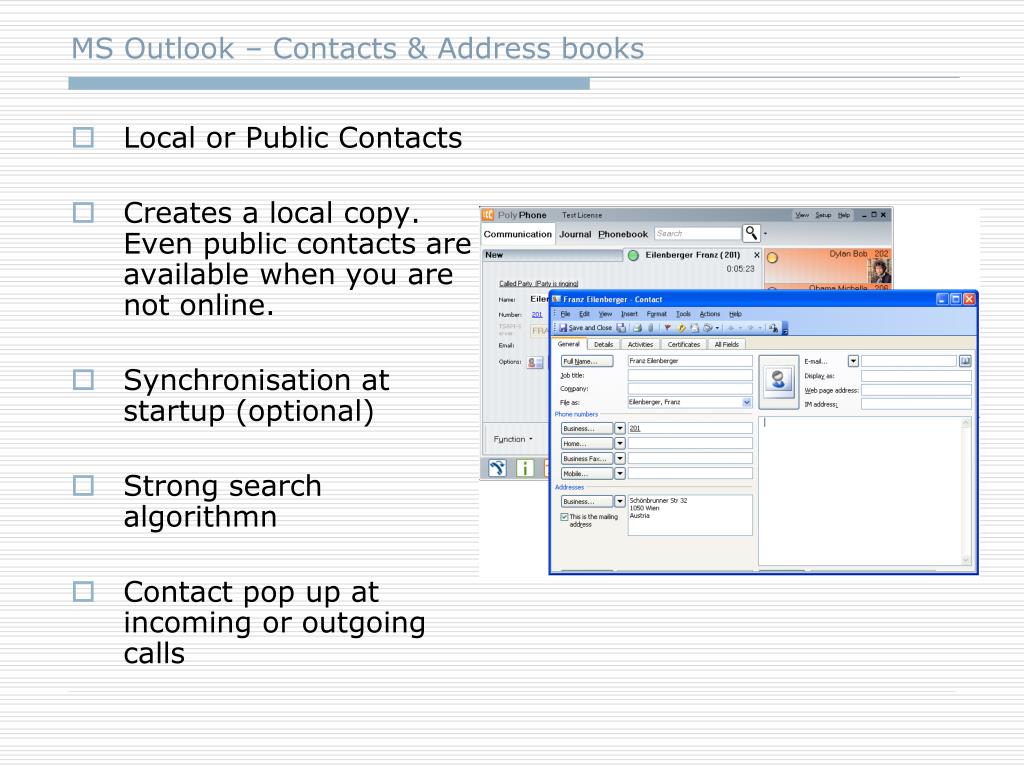Open the E-mail type dropdown arrow
Viewport: 1024px width, 768px height.
pyautogui.click(x=853, y=361)
